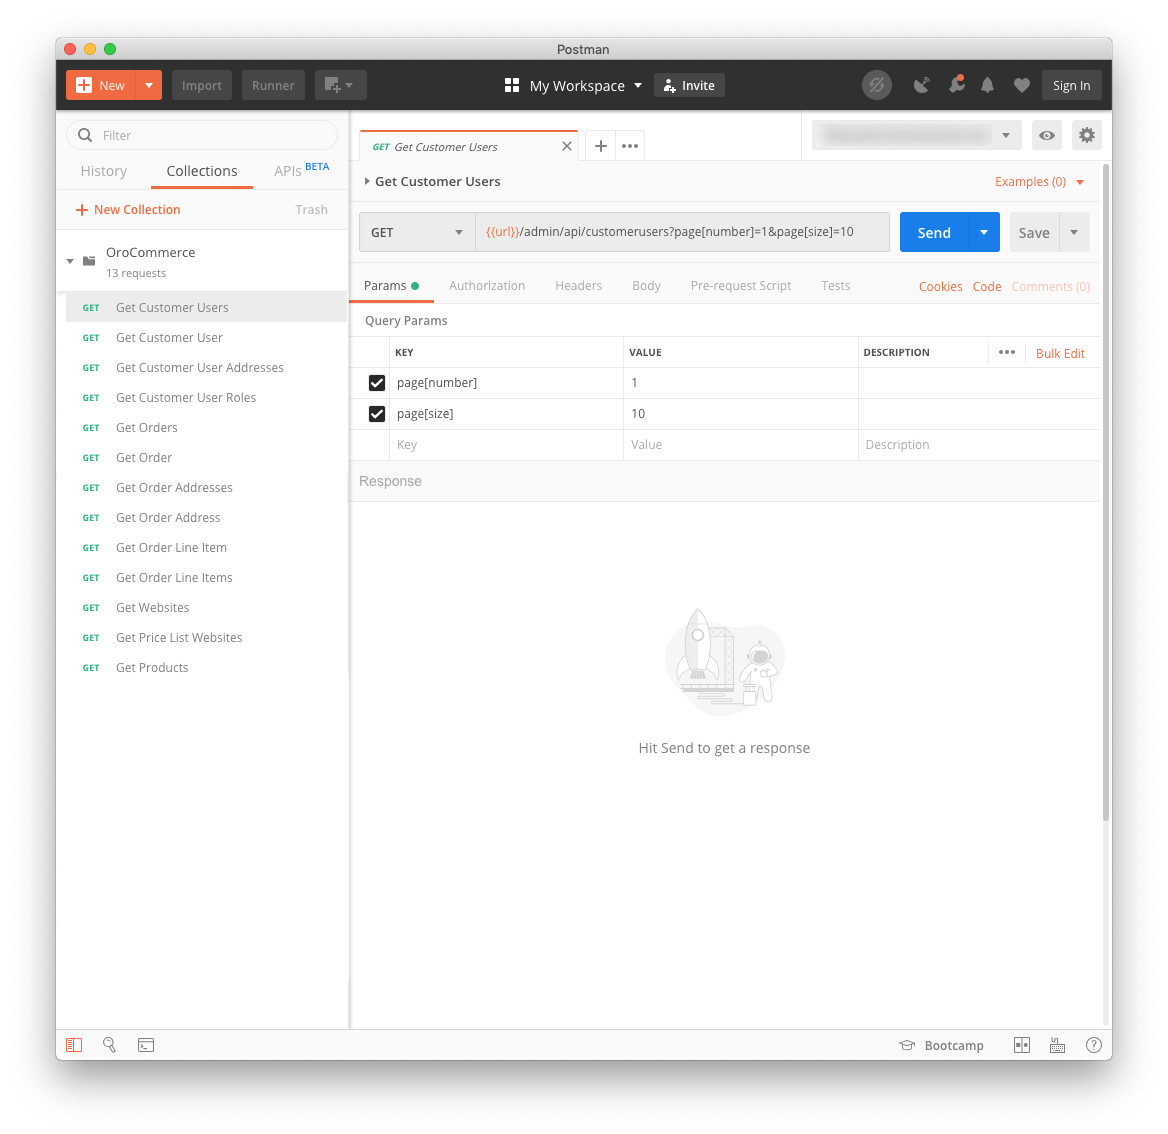Open the Postman console icon
Screen dimensions: 1168x1134
point(146,1045)
